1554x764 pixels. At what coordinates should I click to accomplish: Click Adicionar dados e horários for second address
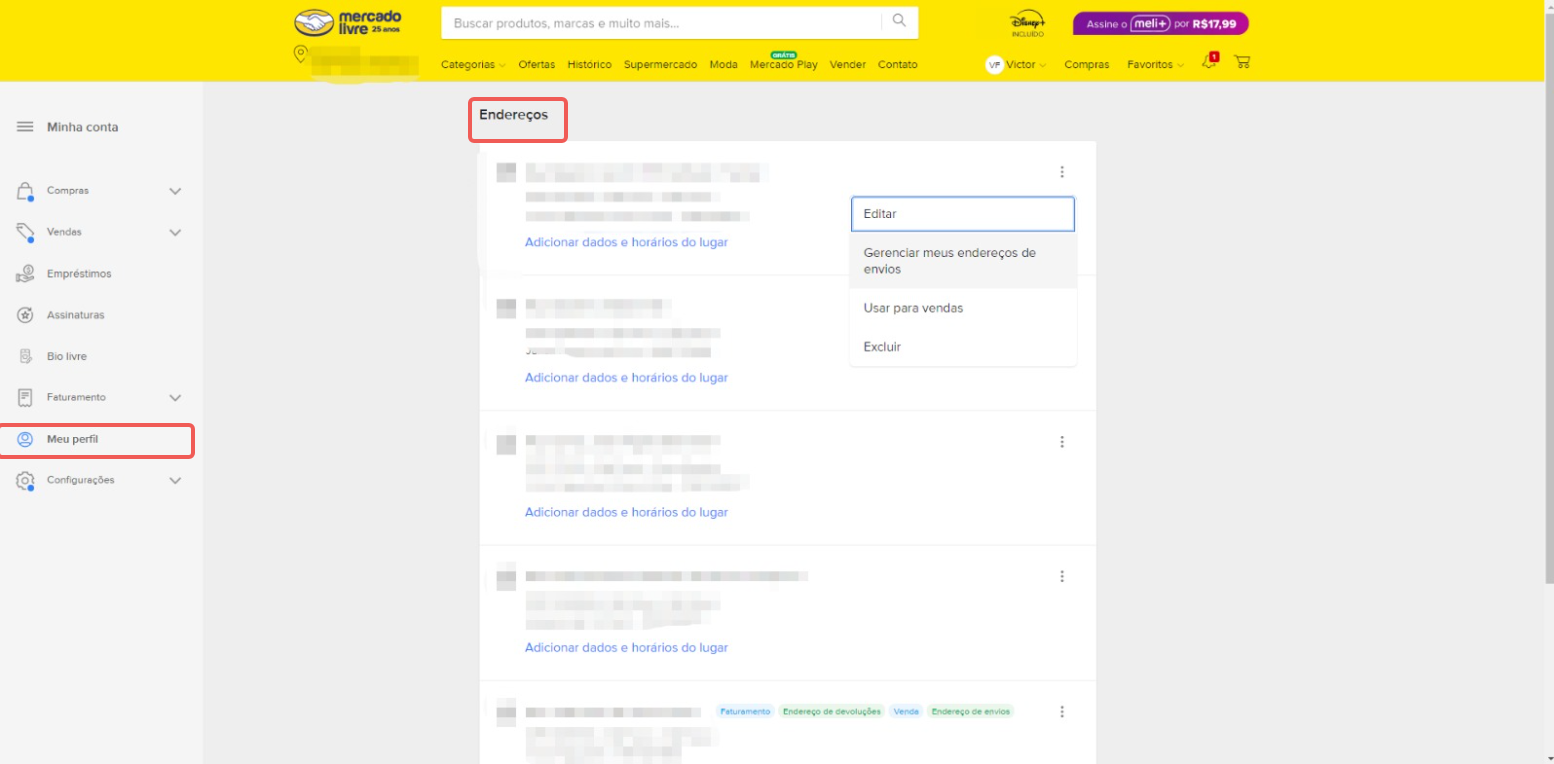pyautogui.click(x=626, y=377)
